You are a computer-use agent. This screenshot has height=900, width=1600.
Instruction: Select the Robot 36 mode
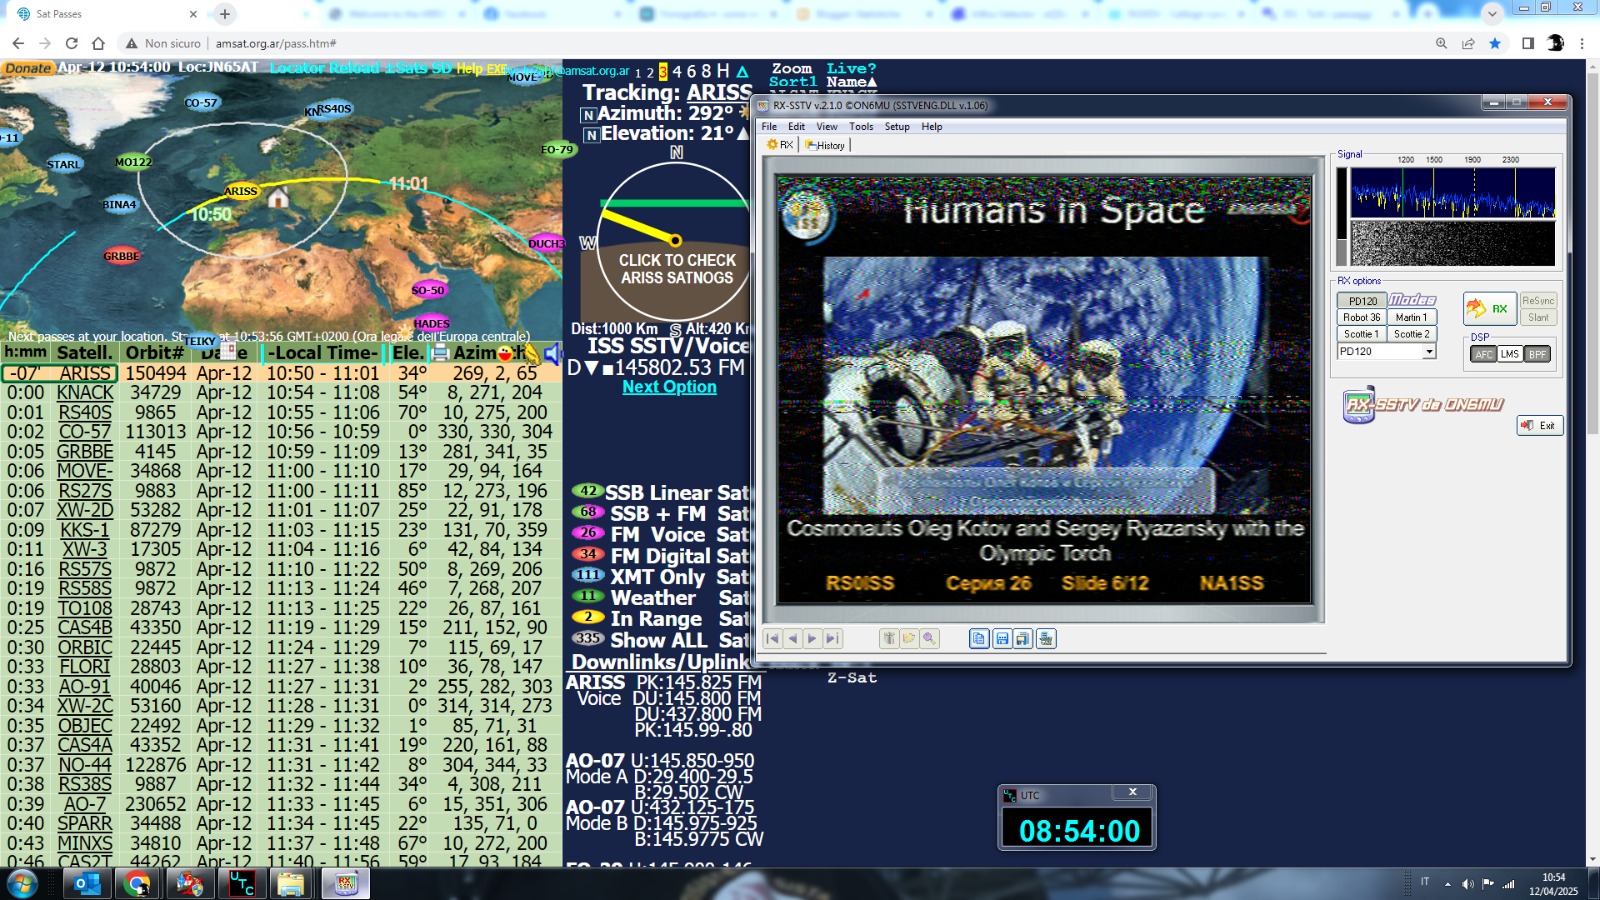pyautogui.click(x=1362, y=317)
